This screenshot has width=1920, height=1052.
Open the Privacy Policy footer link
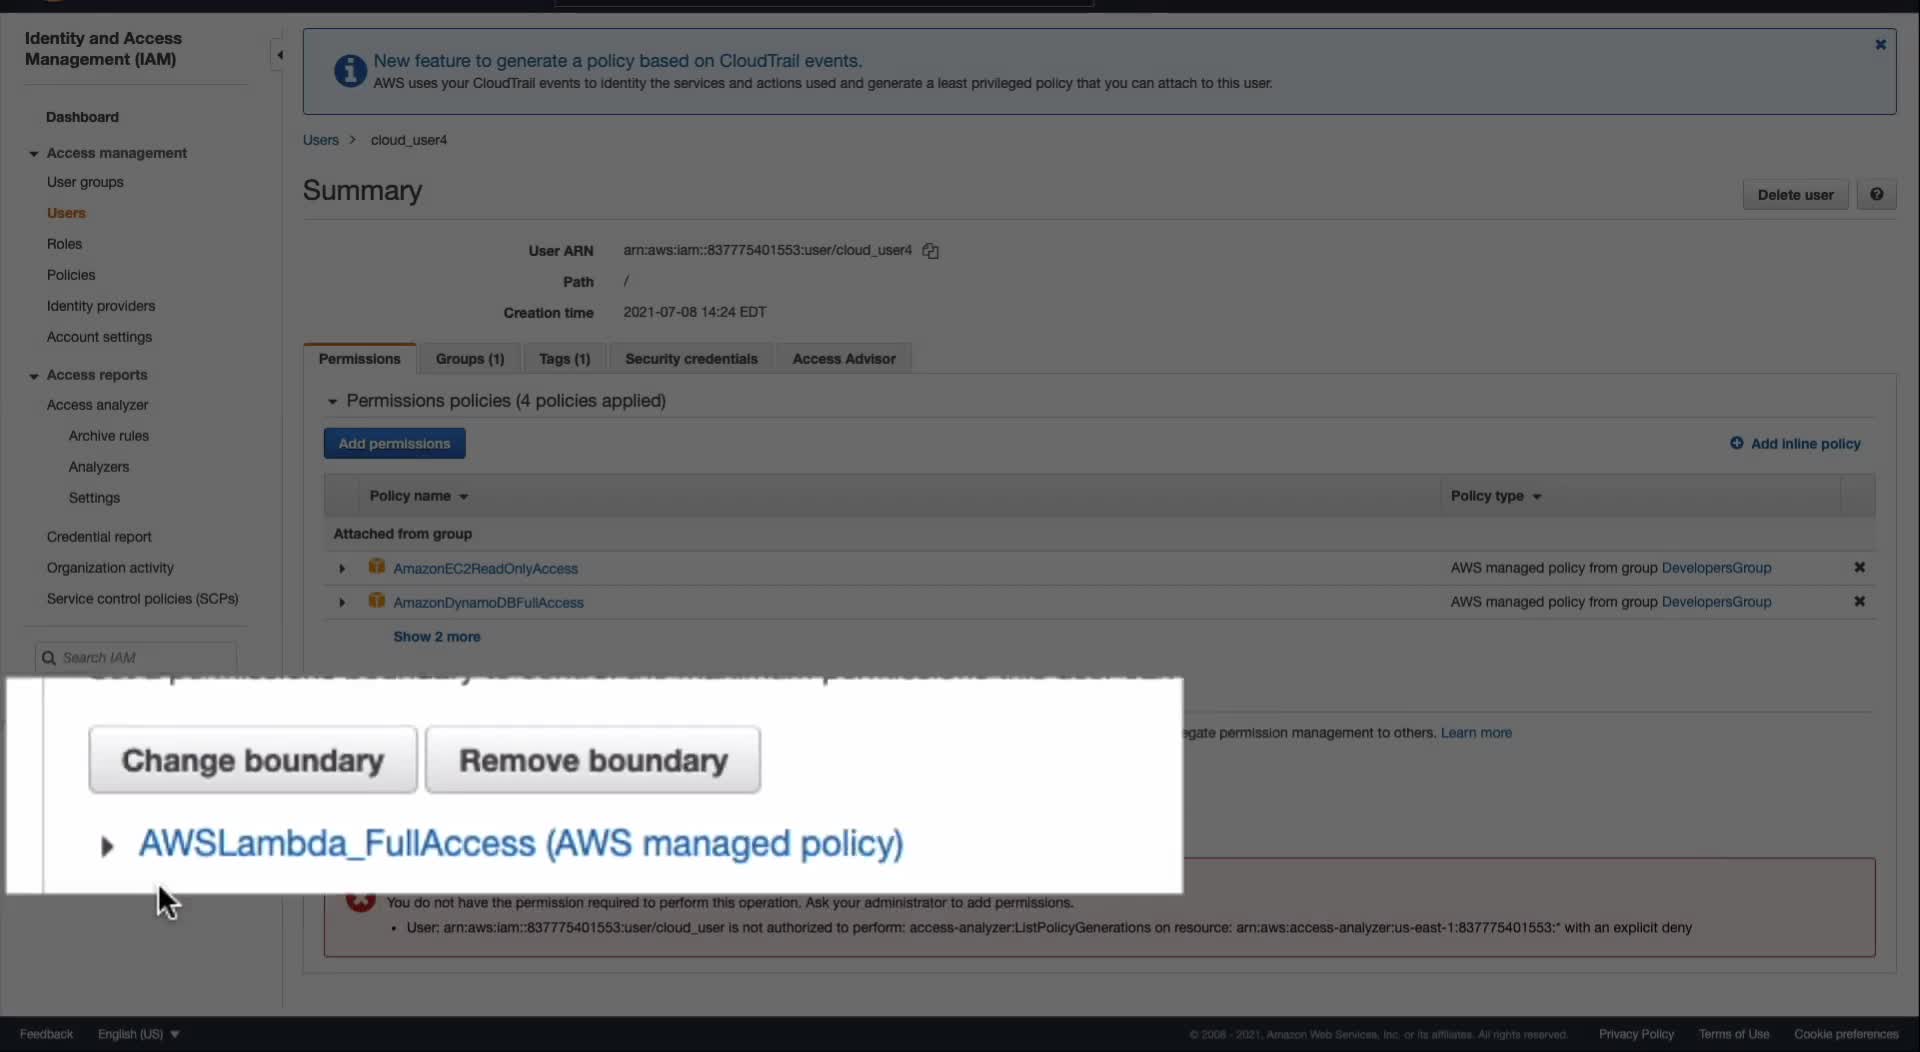[x=1636, y=1034]
